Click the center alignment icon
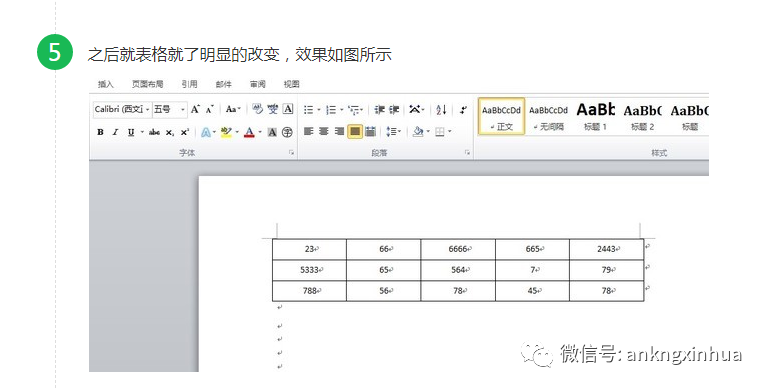767x389 pixels. point(324,131)
